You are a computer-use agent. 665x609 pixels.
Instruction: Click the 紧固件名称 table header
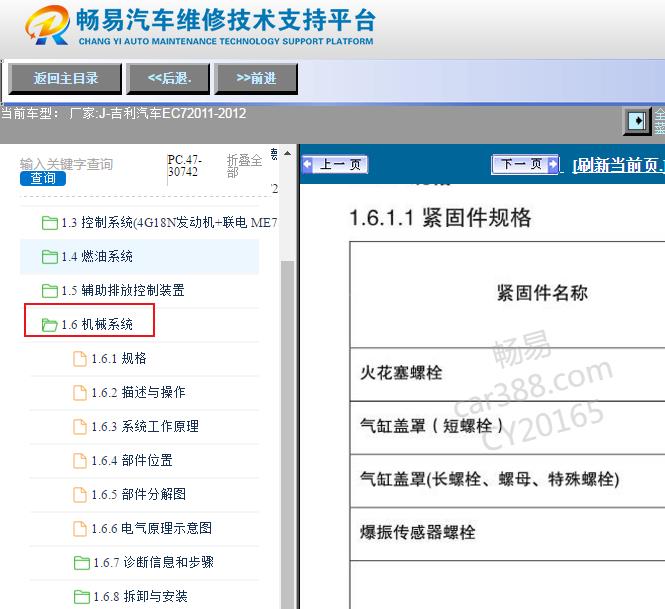tap(542, 293)
